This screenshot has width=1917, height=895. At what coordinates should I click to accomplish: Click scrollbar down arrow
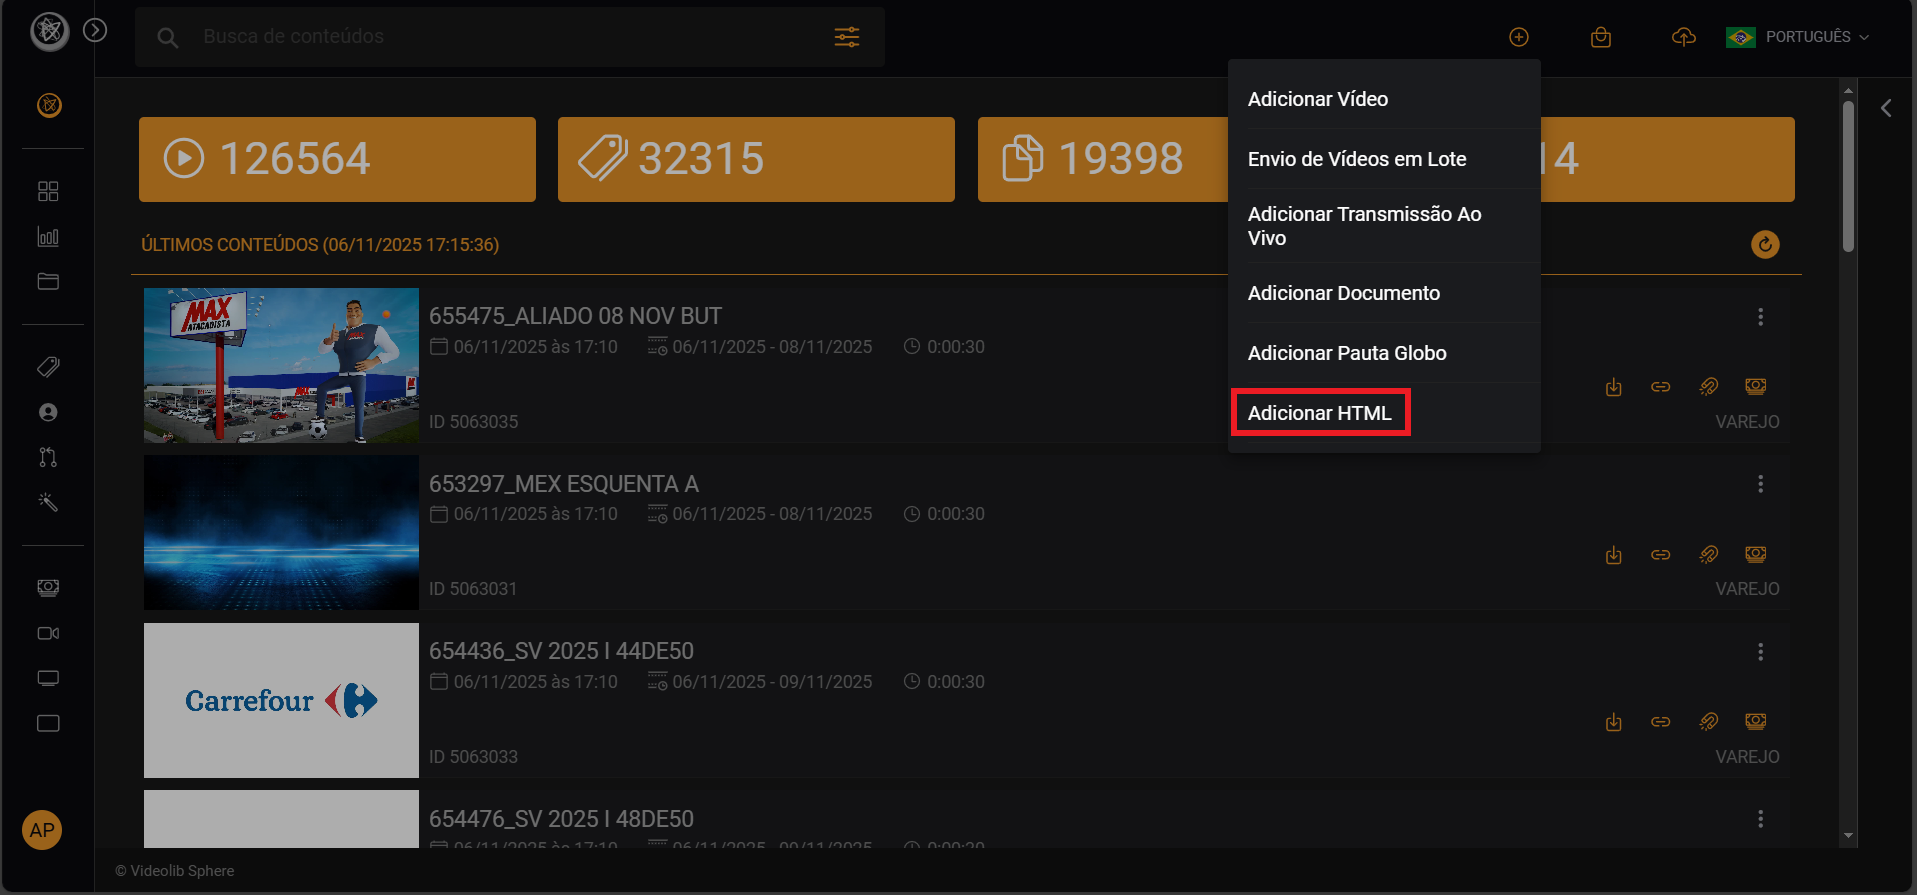[x=1848, y=835]
